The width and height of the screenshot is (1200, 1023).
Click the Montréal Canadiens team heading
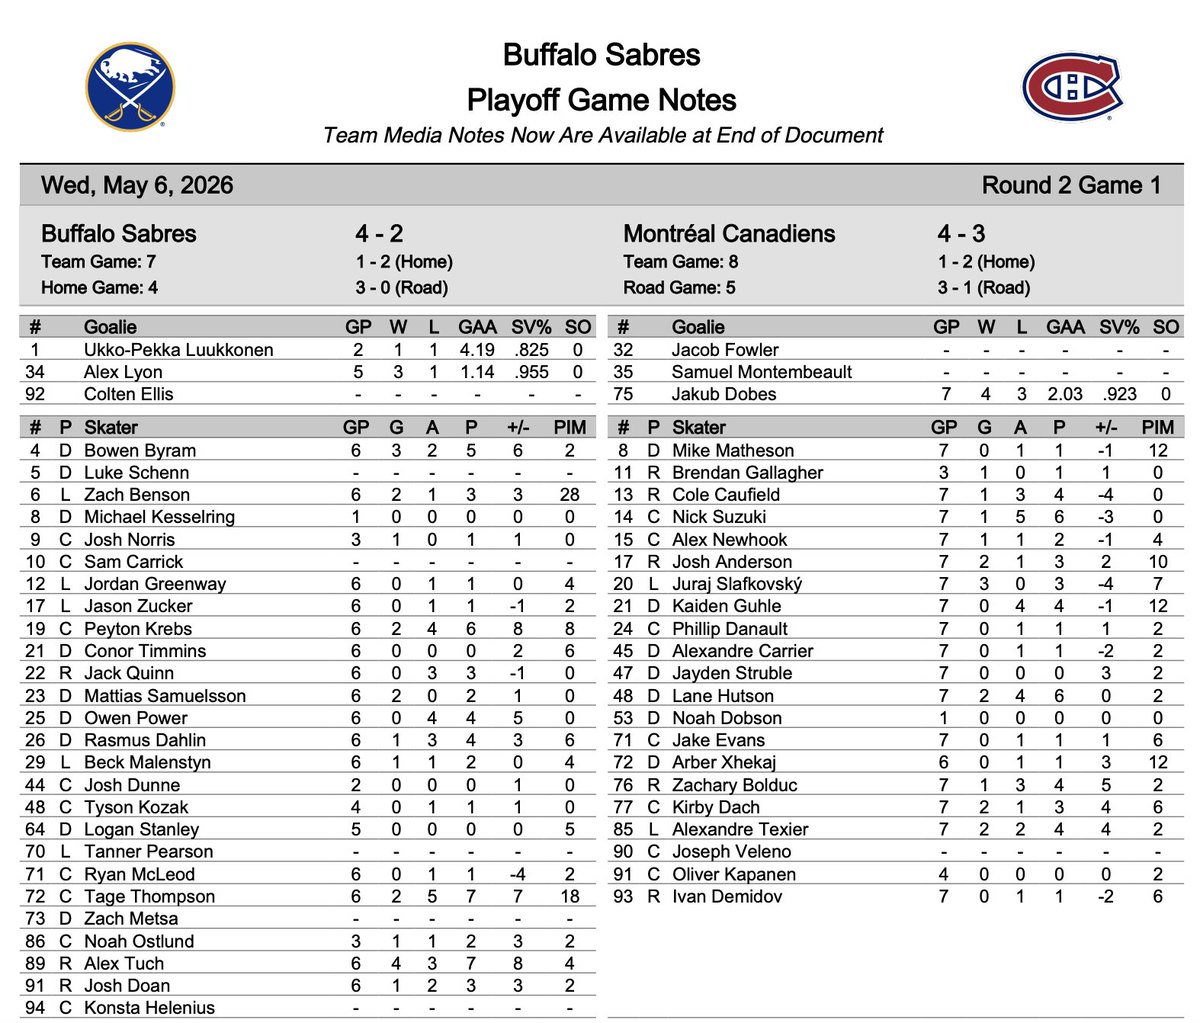pyautogui.click(x=729, y=234)
